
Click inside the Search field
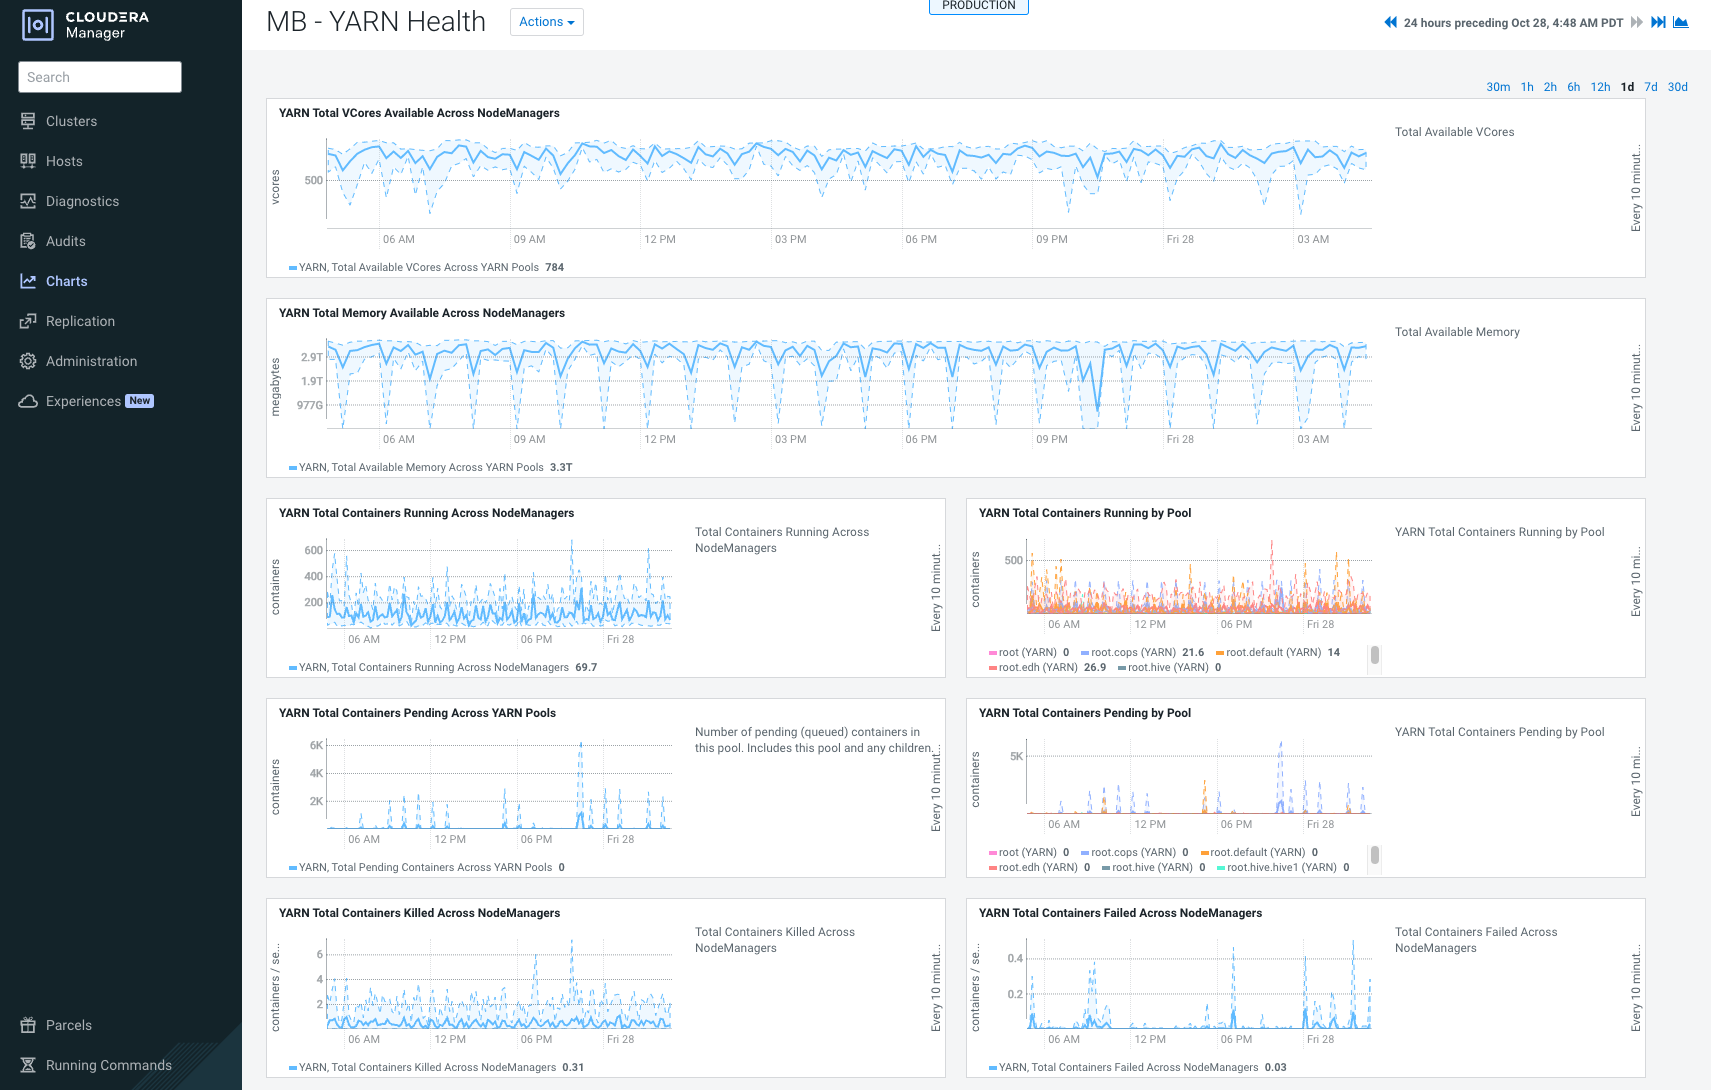click(100, 77)
